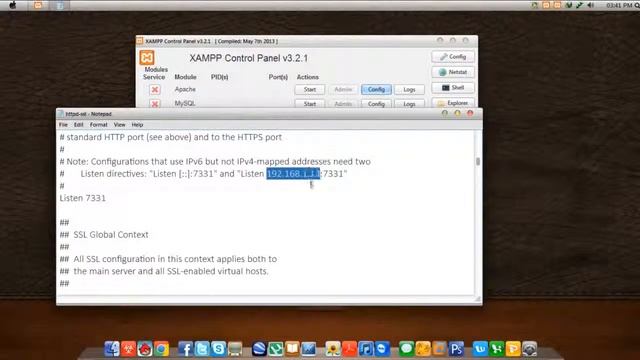
Task: Open iTunes music icon in dock
Action: point(366,349)
